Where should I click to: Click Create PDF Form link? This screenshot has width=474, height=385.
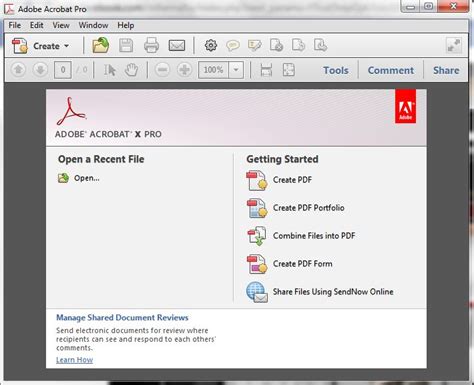[x=303, y=264]
